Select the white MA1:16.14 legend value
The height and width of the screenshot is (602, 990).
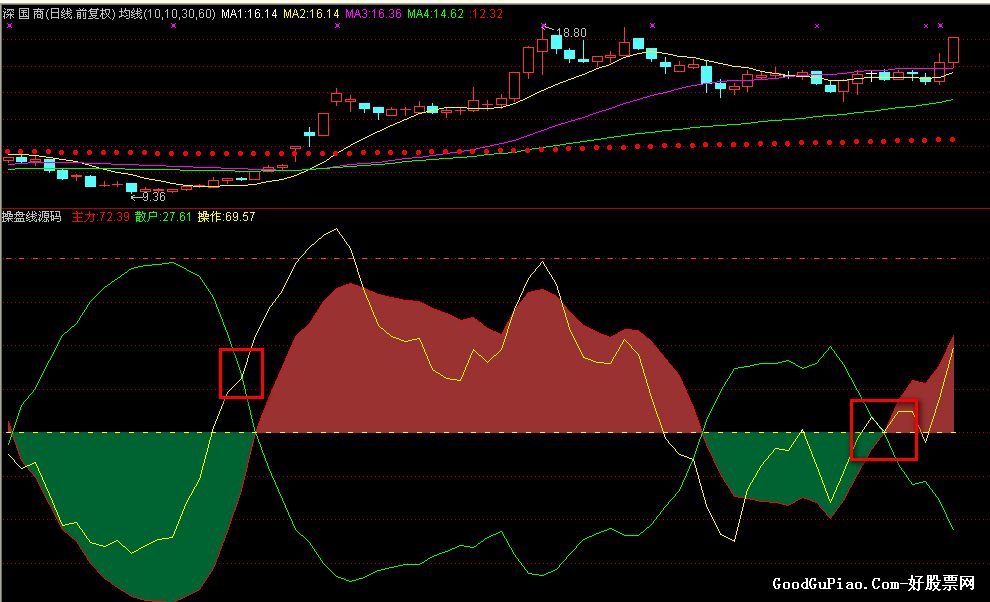pos(249,13)
